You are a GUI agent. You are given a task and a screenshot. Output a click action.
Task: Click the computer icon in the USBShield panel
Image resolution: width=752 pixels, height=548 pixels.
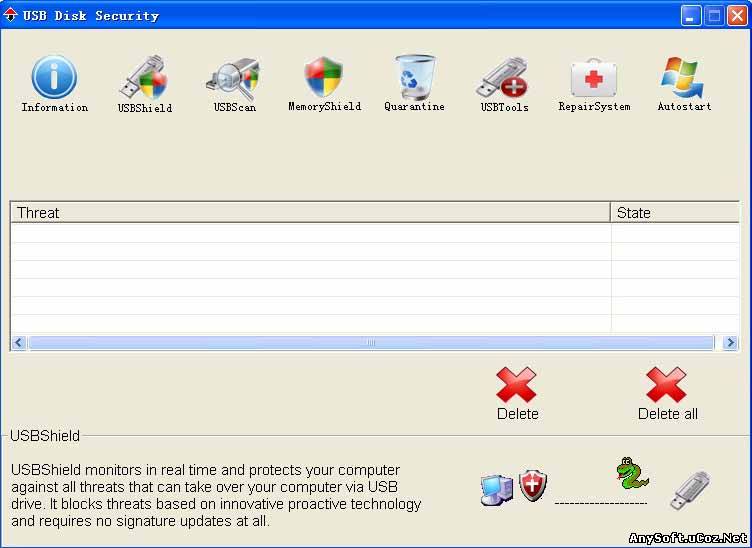(x=497, y=489)
